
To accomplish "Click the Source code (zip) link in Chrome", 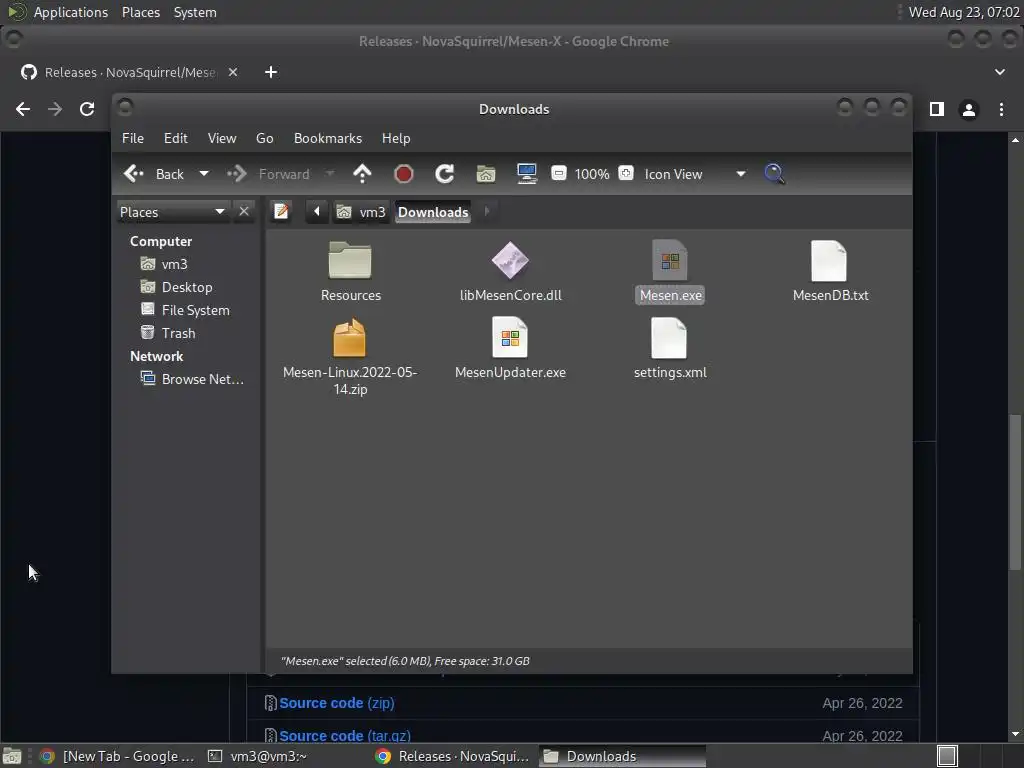I will coord(336,703).
